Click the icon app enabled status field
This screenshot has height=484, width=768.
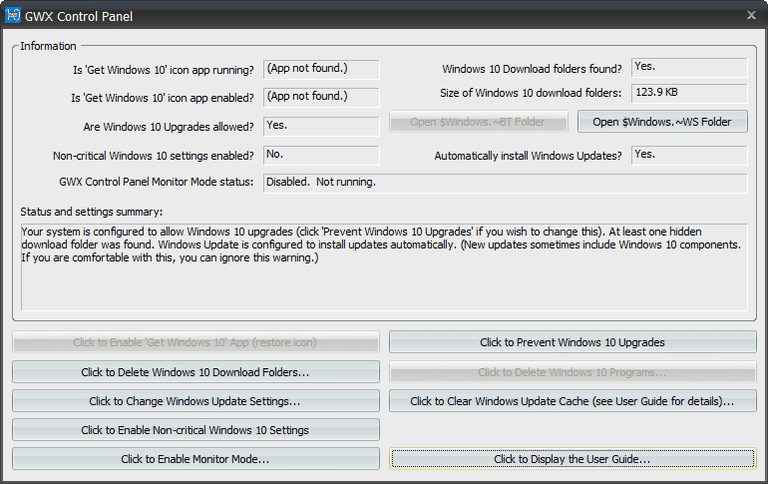(x=321, y=97)
